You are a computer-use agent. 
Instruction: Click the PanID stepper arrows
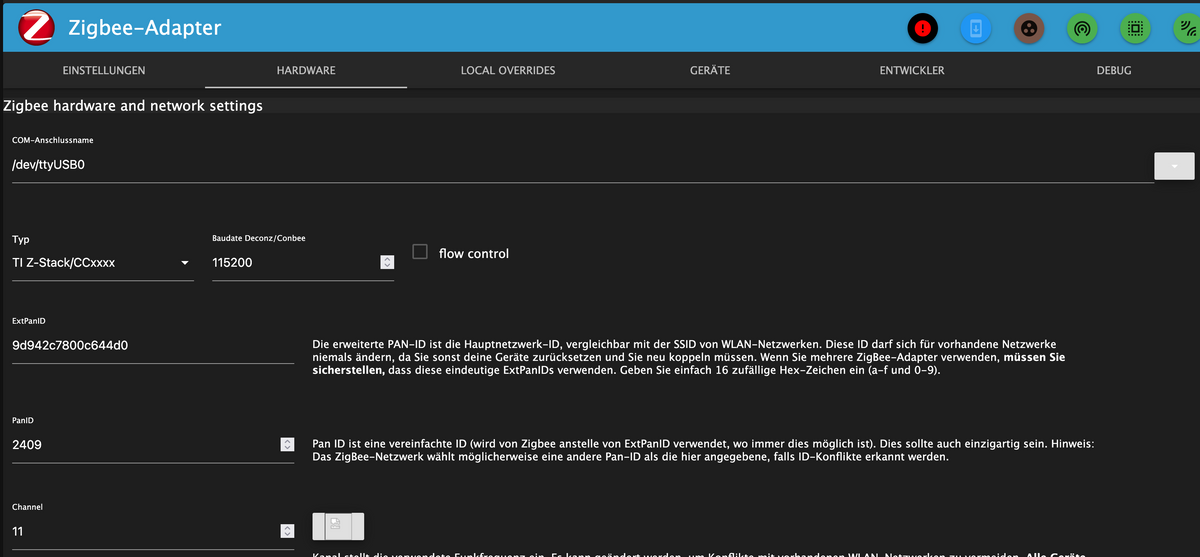[x=287, y=444]
